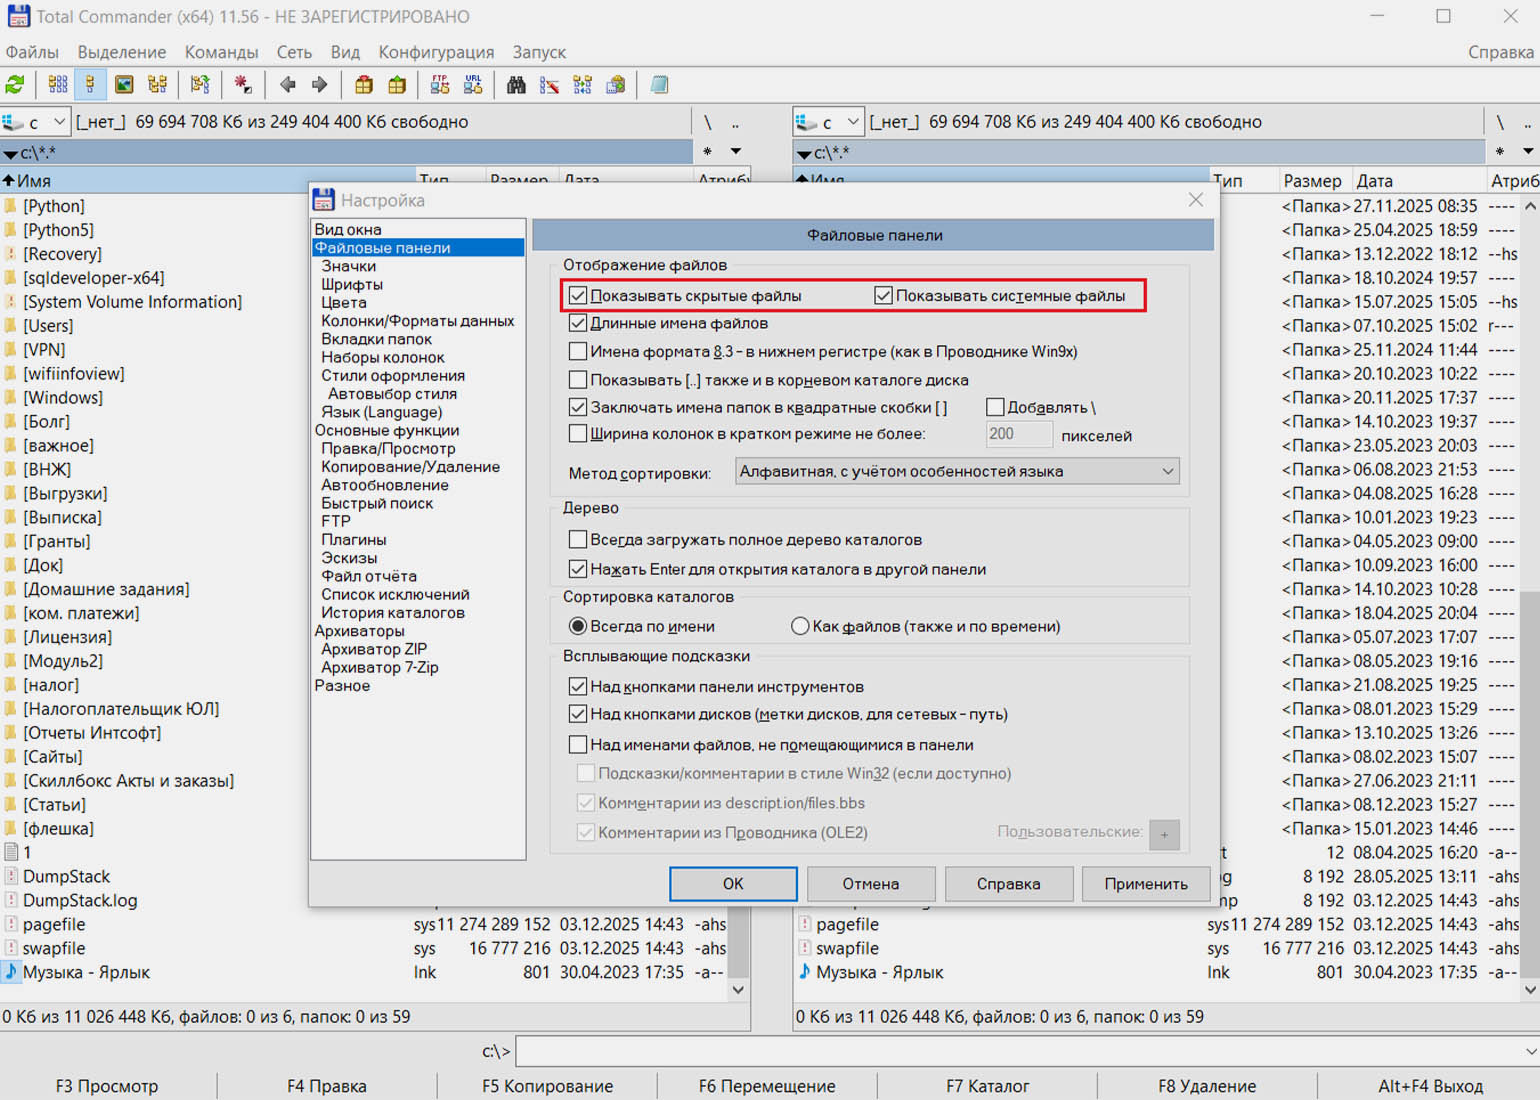Select the thumbnails view toolbar icon
Image resolution: width=1540 pixels, height=1100 pixels.
tap(124, 85)
